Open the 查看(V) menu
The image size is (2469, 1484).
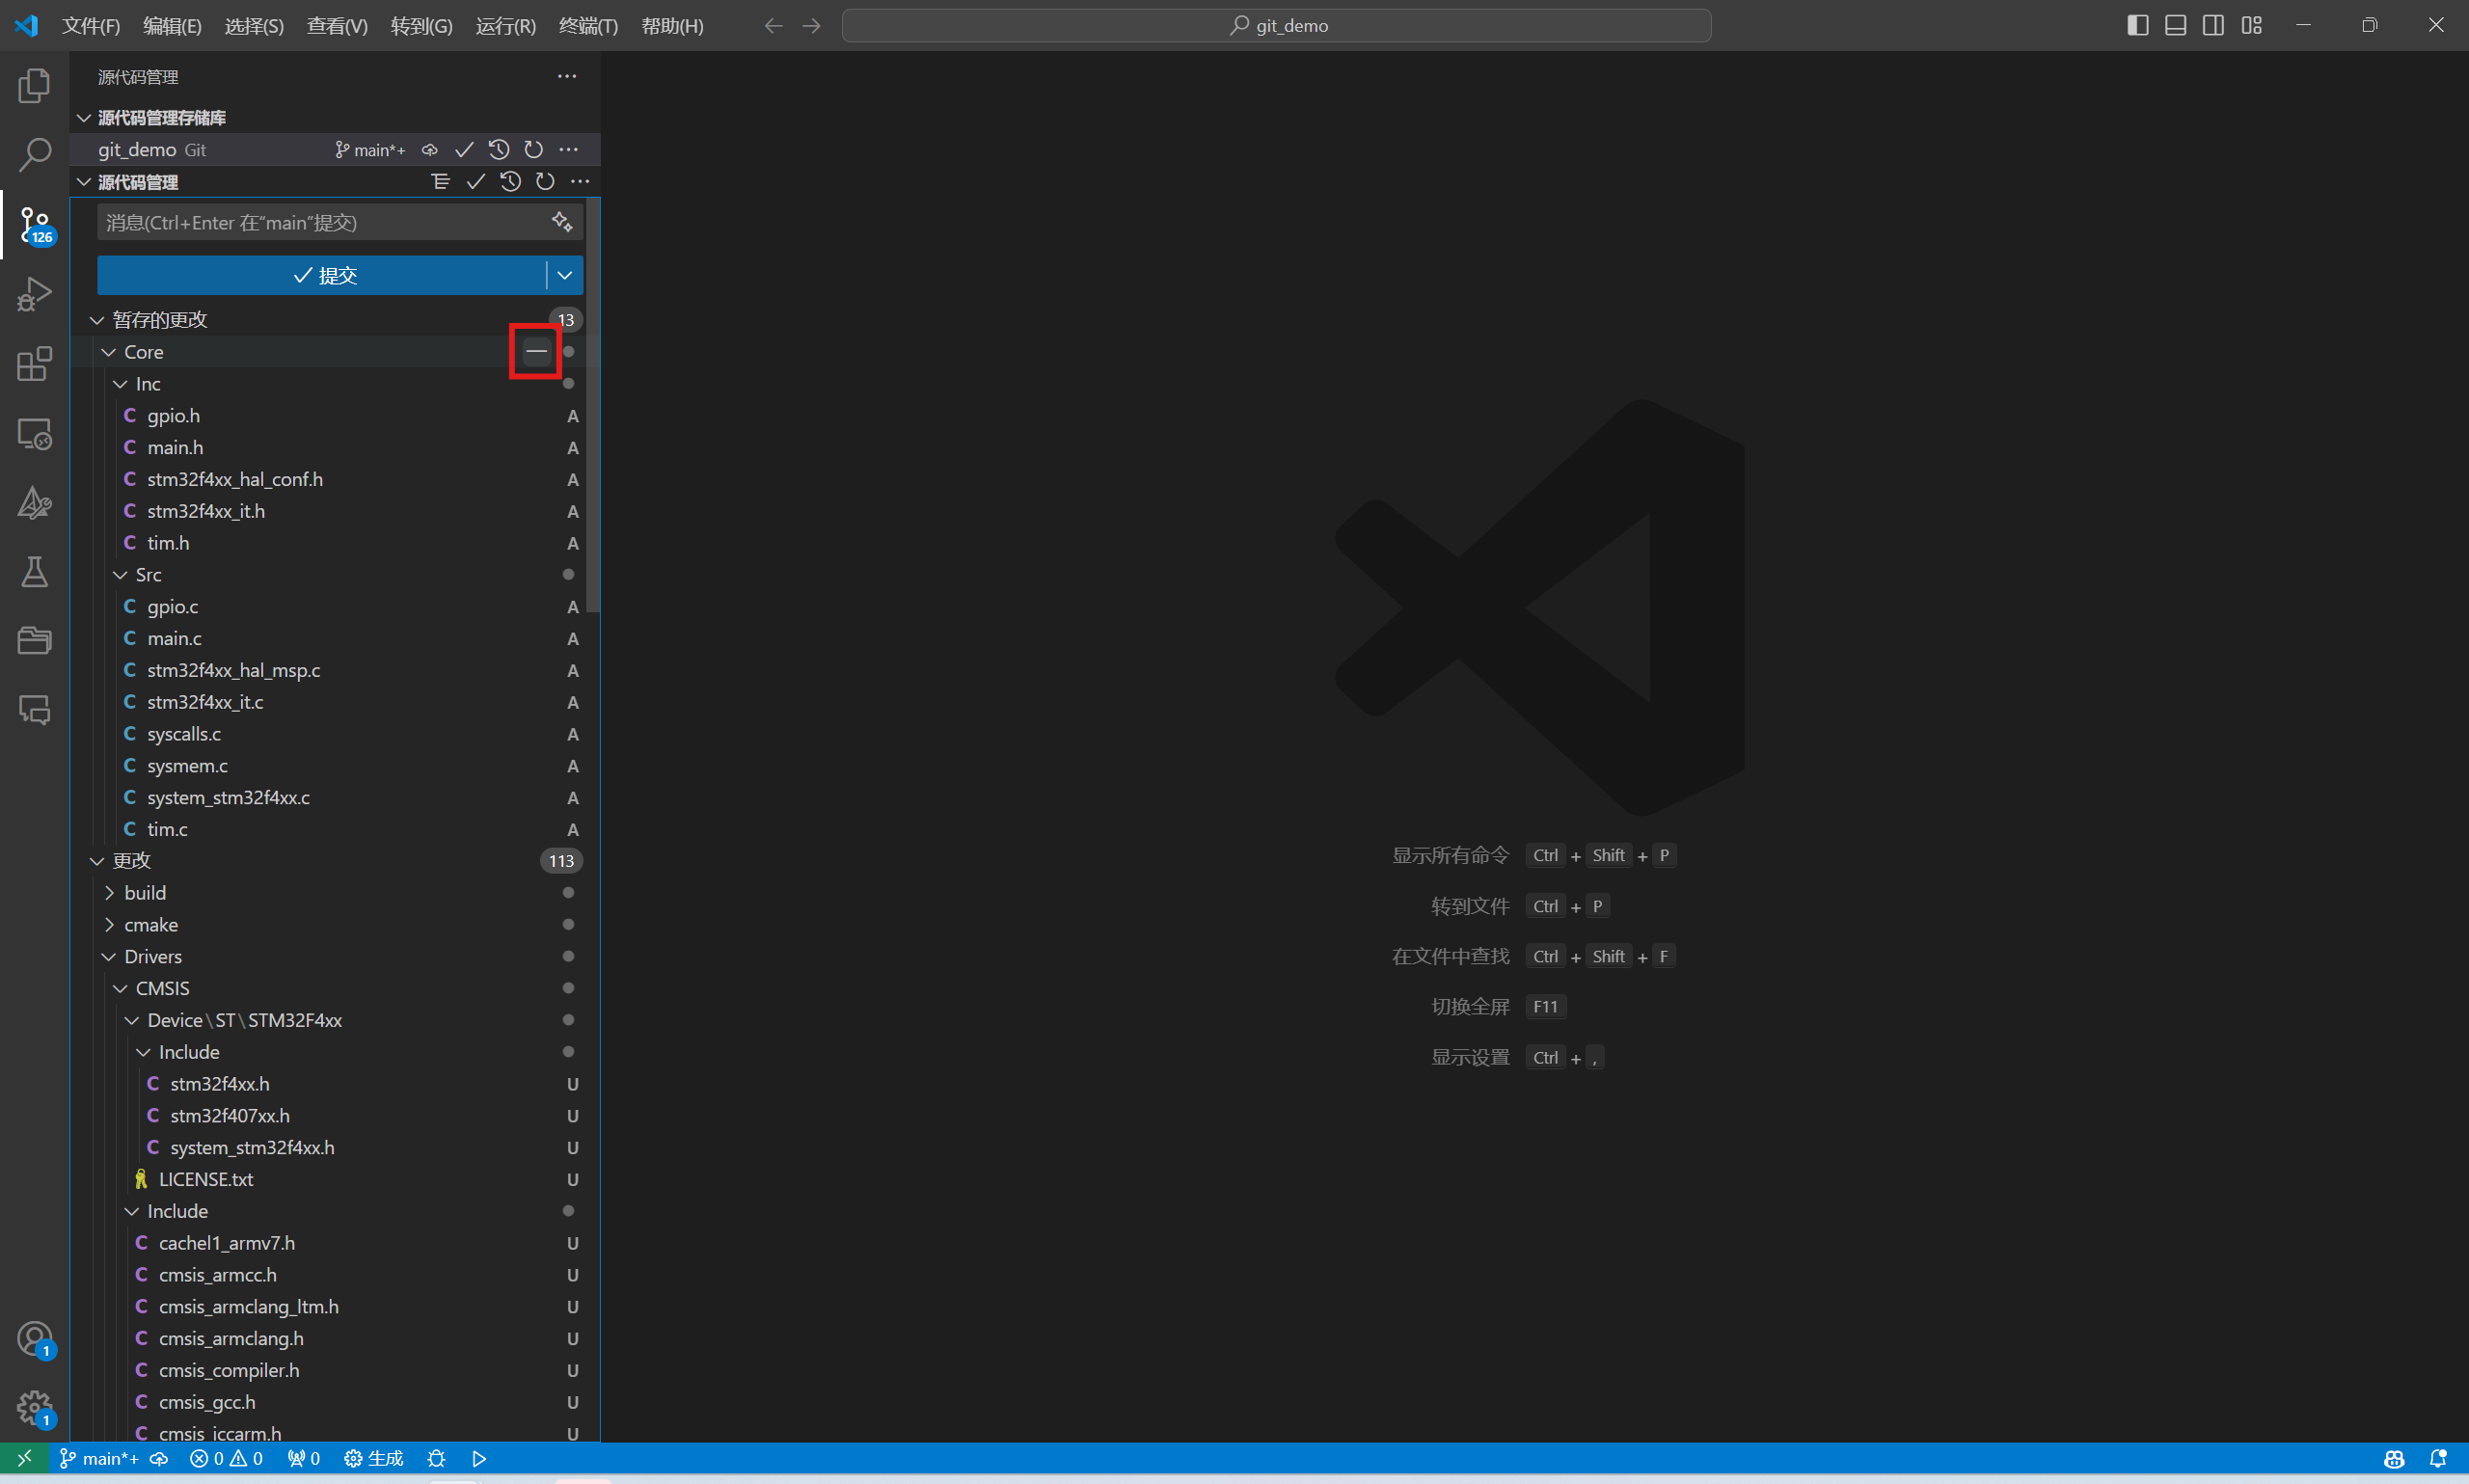click(x=337, y=26)
